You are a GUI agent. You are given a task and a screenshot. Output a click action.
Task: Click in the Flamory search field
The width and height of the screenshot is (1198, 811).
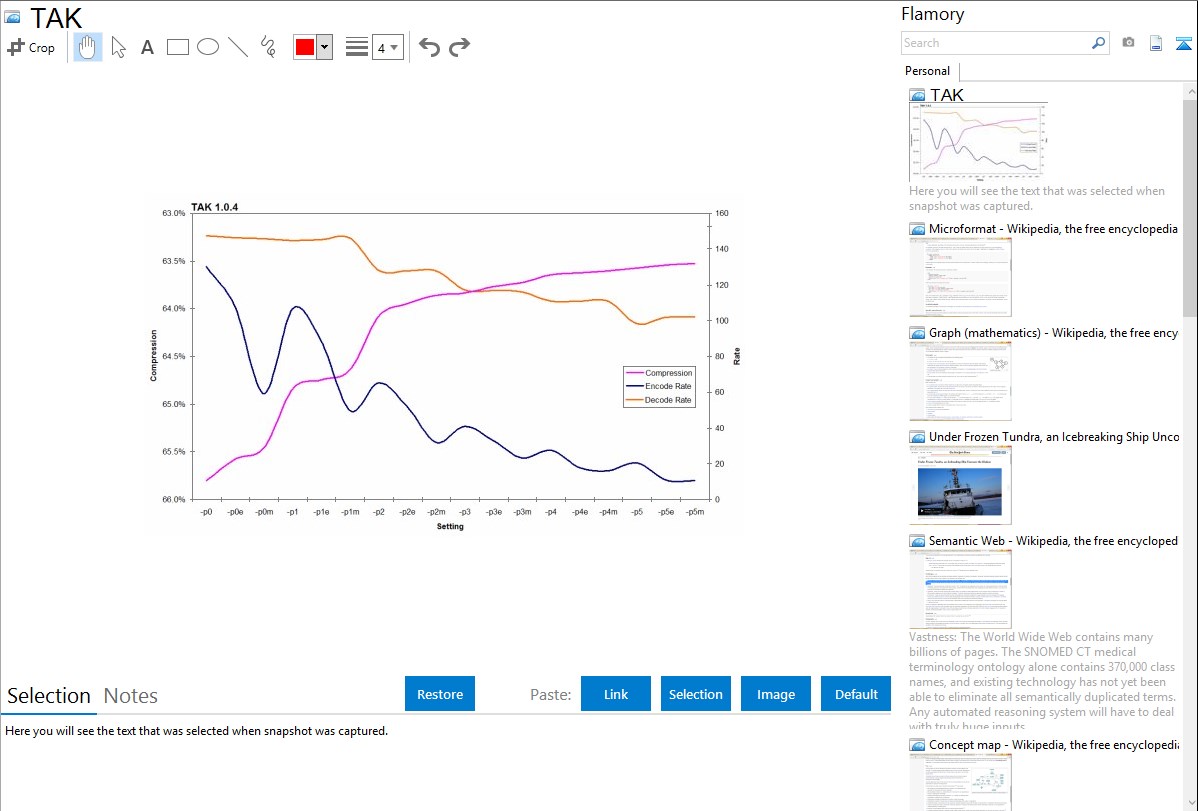coord(996,43)
